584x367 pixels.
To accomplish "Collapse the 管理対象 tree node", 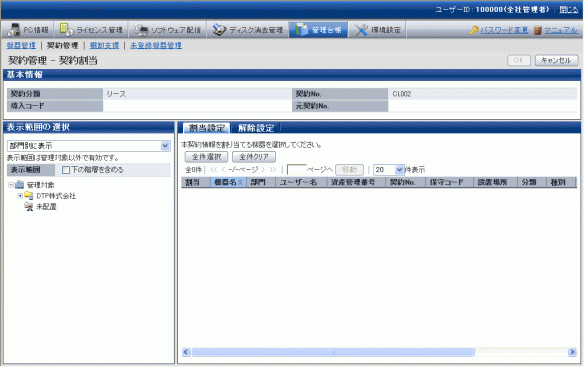I will coord(11,185).
